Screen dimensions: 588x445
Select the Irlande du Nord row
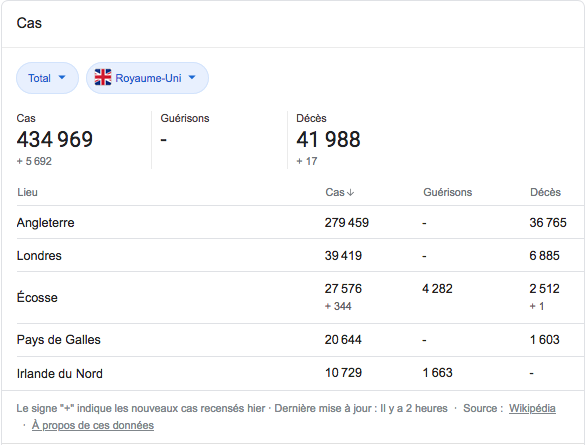click(x=300, y=373)
